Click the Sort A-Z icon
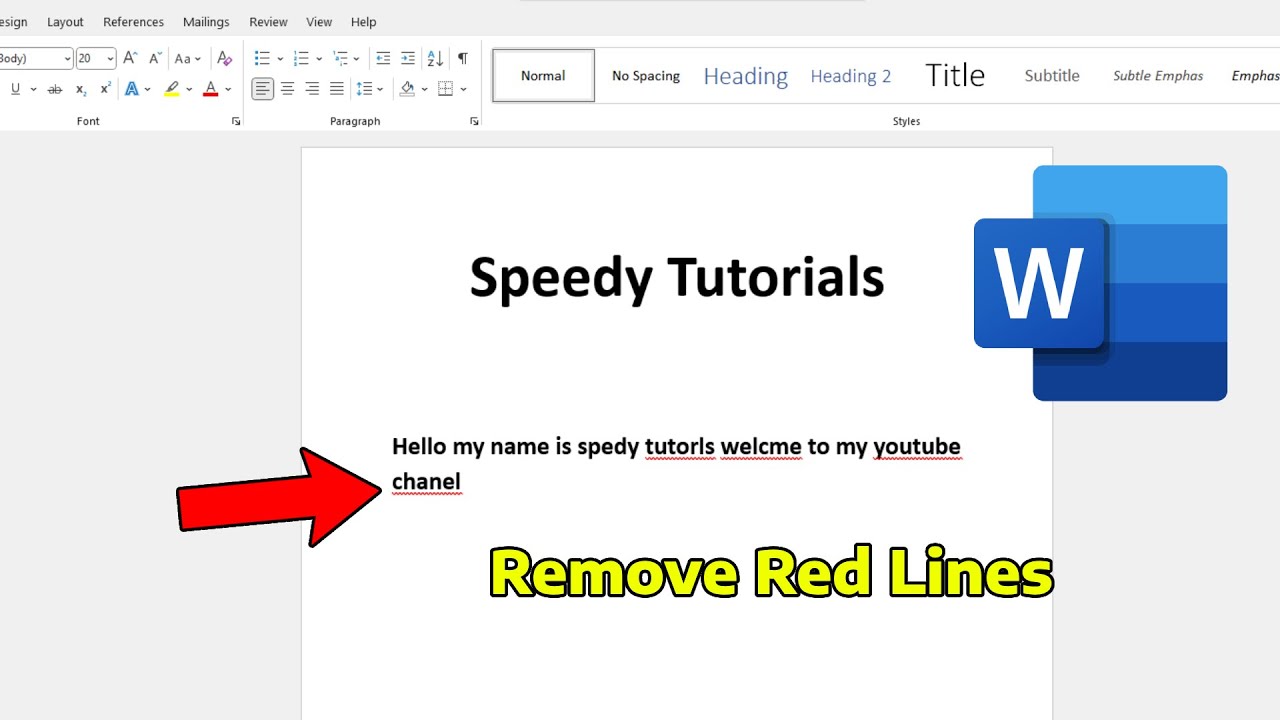Viewport: 1280px width, 720px height. 435,58
